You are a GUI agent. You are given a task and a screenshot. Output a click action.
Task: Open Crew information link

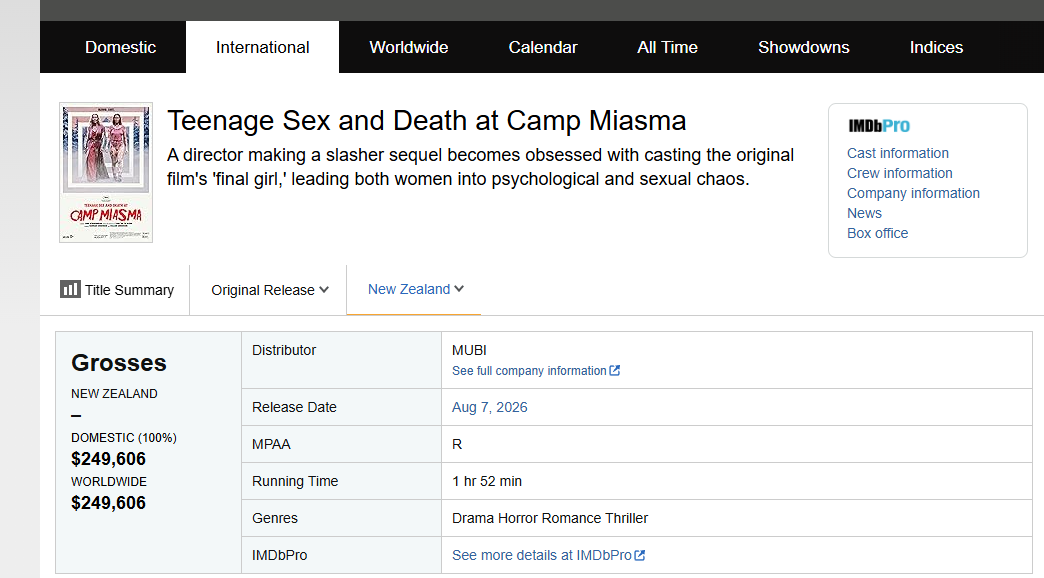coord(900,173)
